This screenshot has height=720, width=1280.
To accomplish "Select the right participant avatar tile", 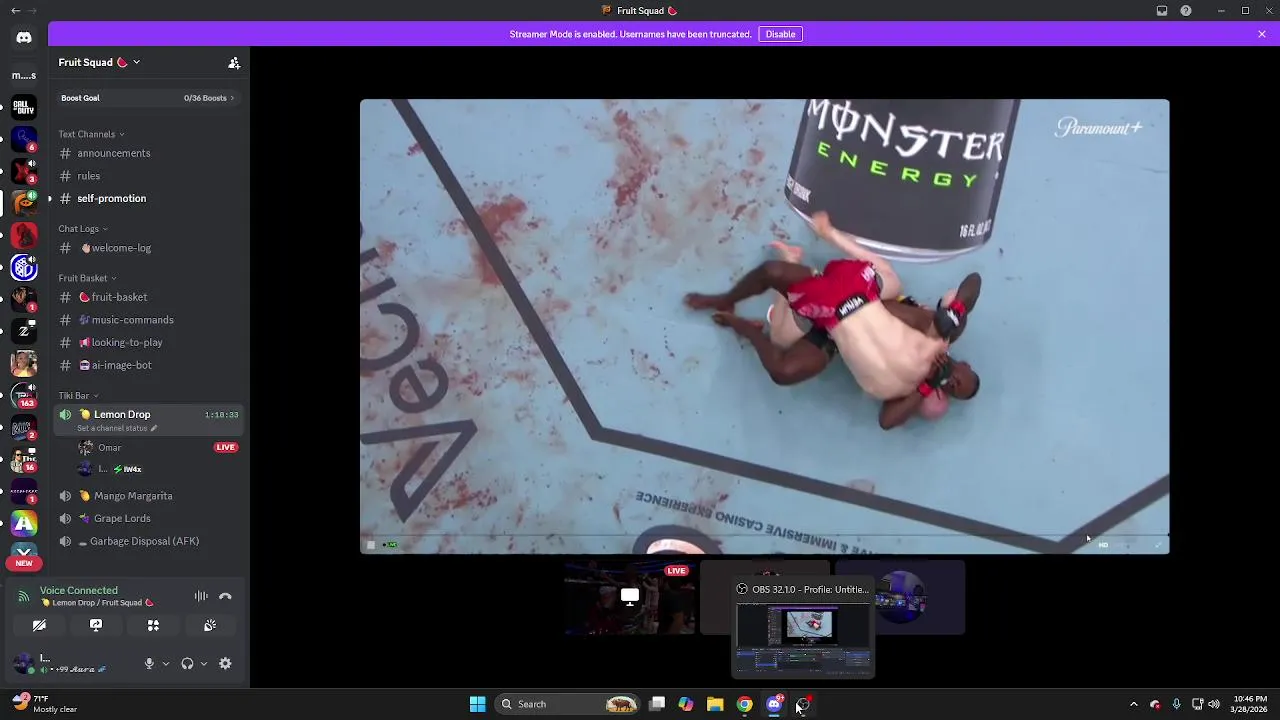I will click(900, 598).
